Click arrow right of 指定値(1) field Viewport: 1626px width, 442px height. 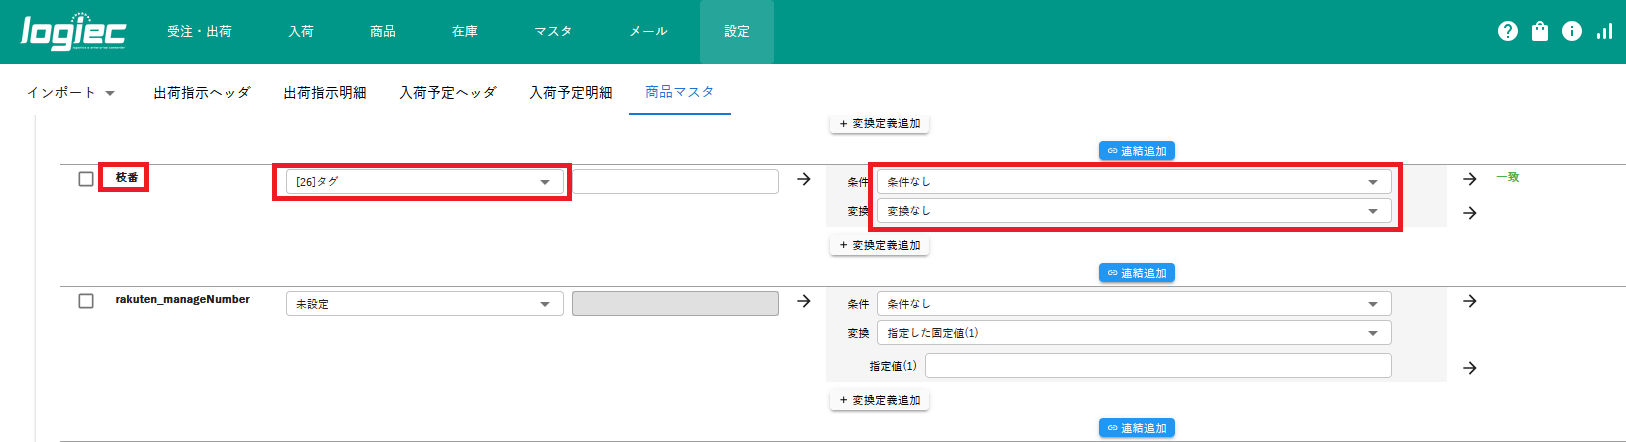1469,368
